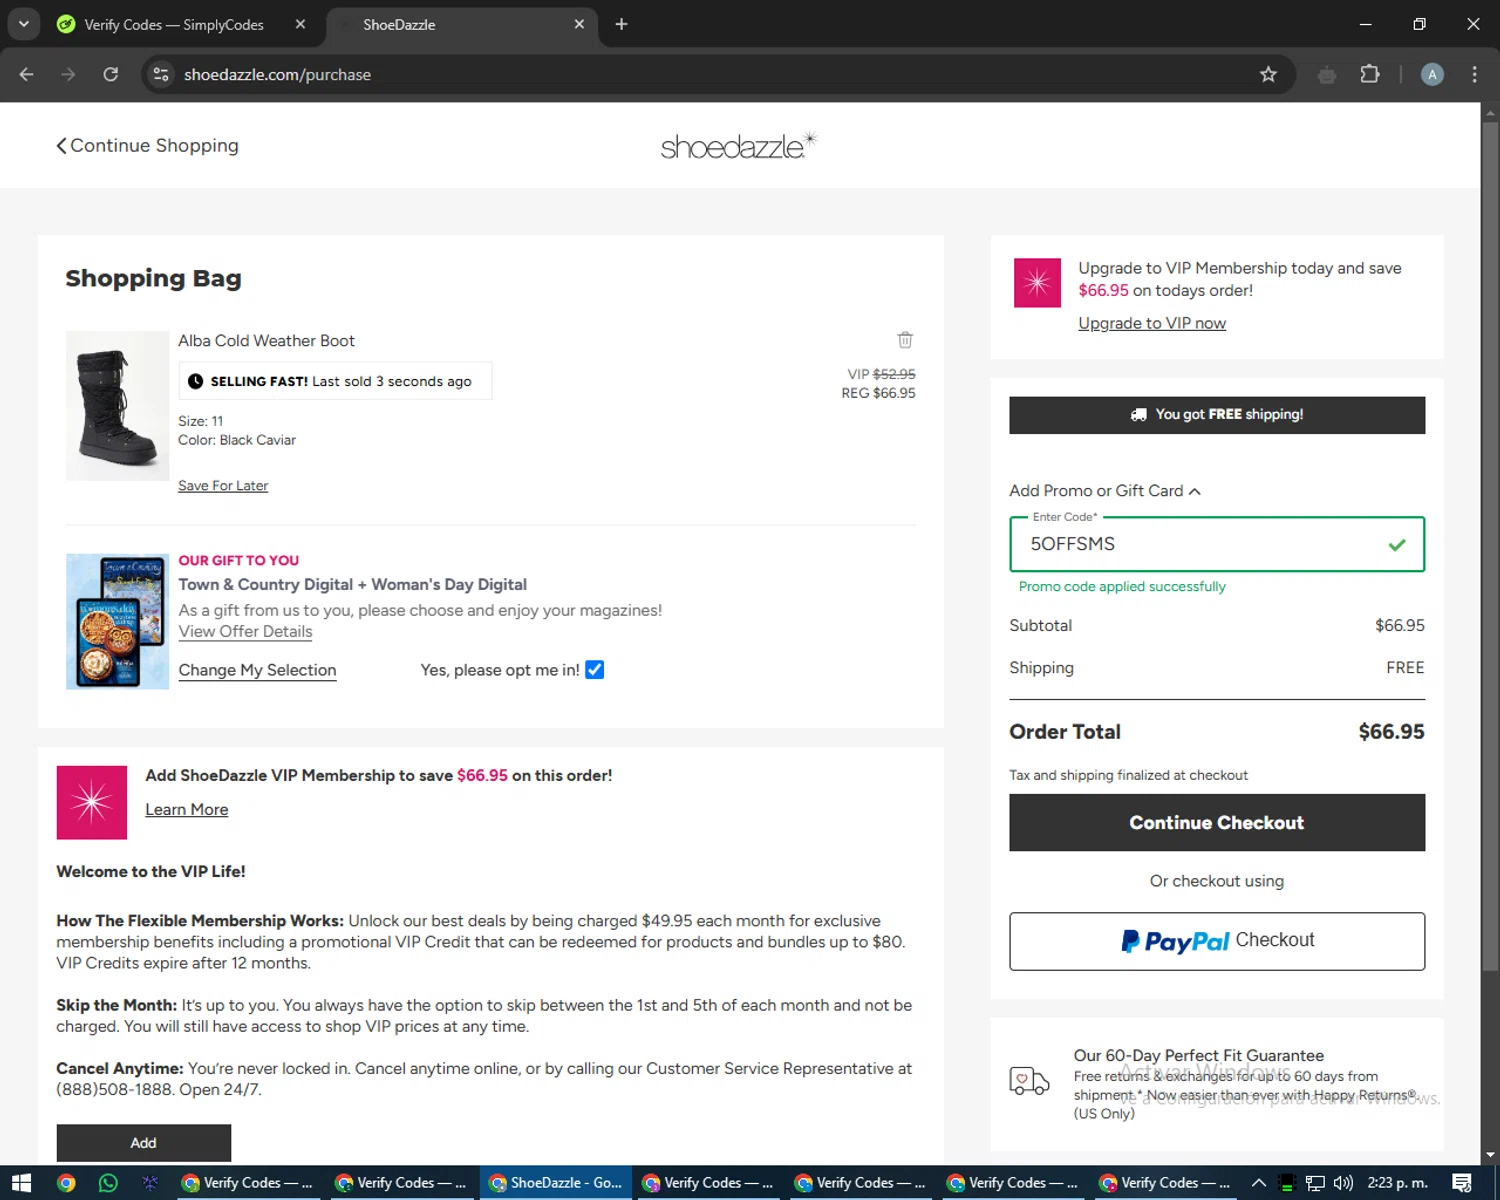The width and height of the screenshot is (1500, 1200).
Task: Click the shoedazzle logo
Action: pos(739,146)
